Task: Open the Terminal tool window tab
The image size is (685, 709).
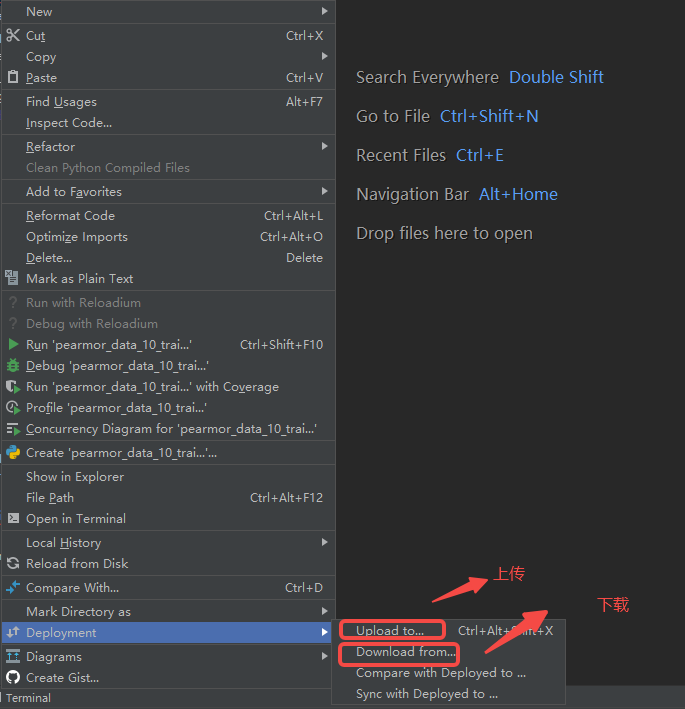Action: (28, 698)
